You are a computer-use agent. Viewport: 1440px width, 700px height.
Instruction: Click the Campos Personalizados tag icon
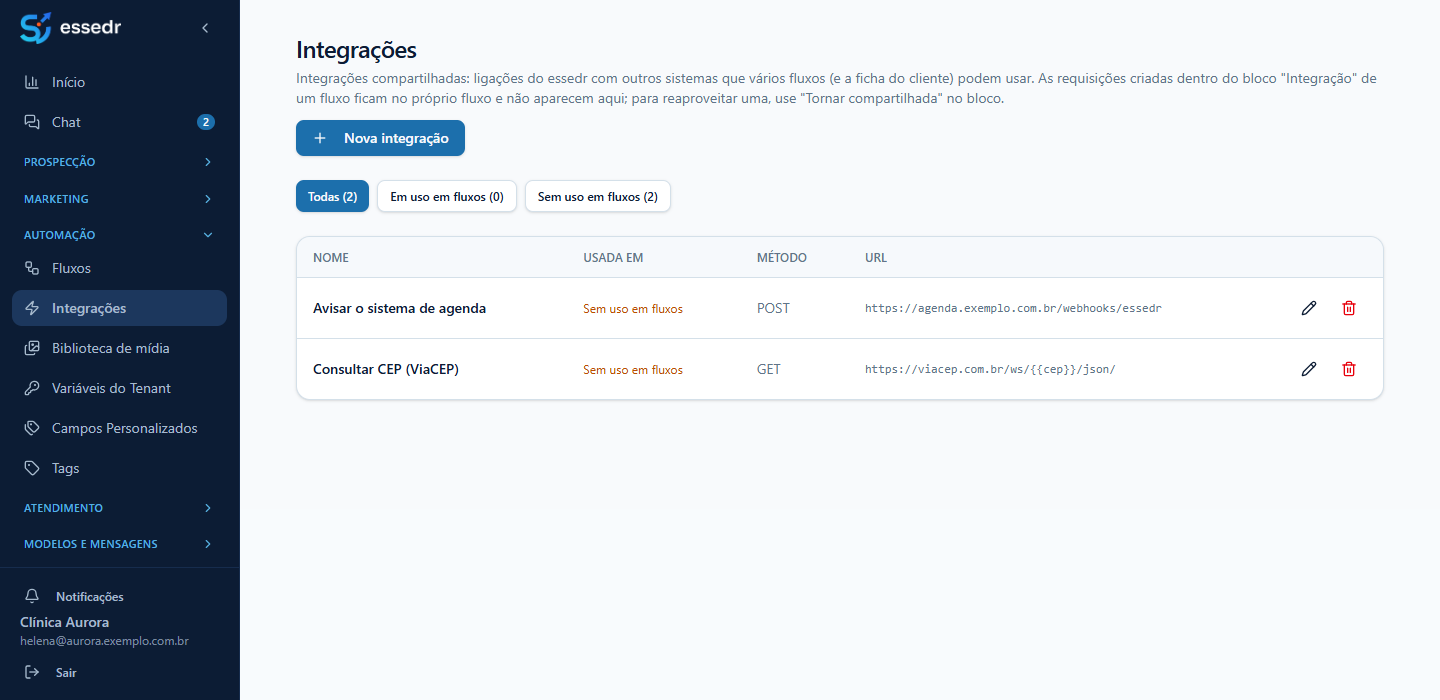click(x=32, y=428)
